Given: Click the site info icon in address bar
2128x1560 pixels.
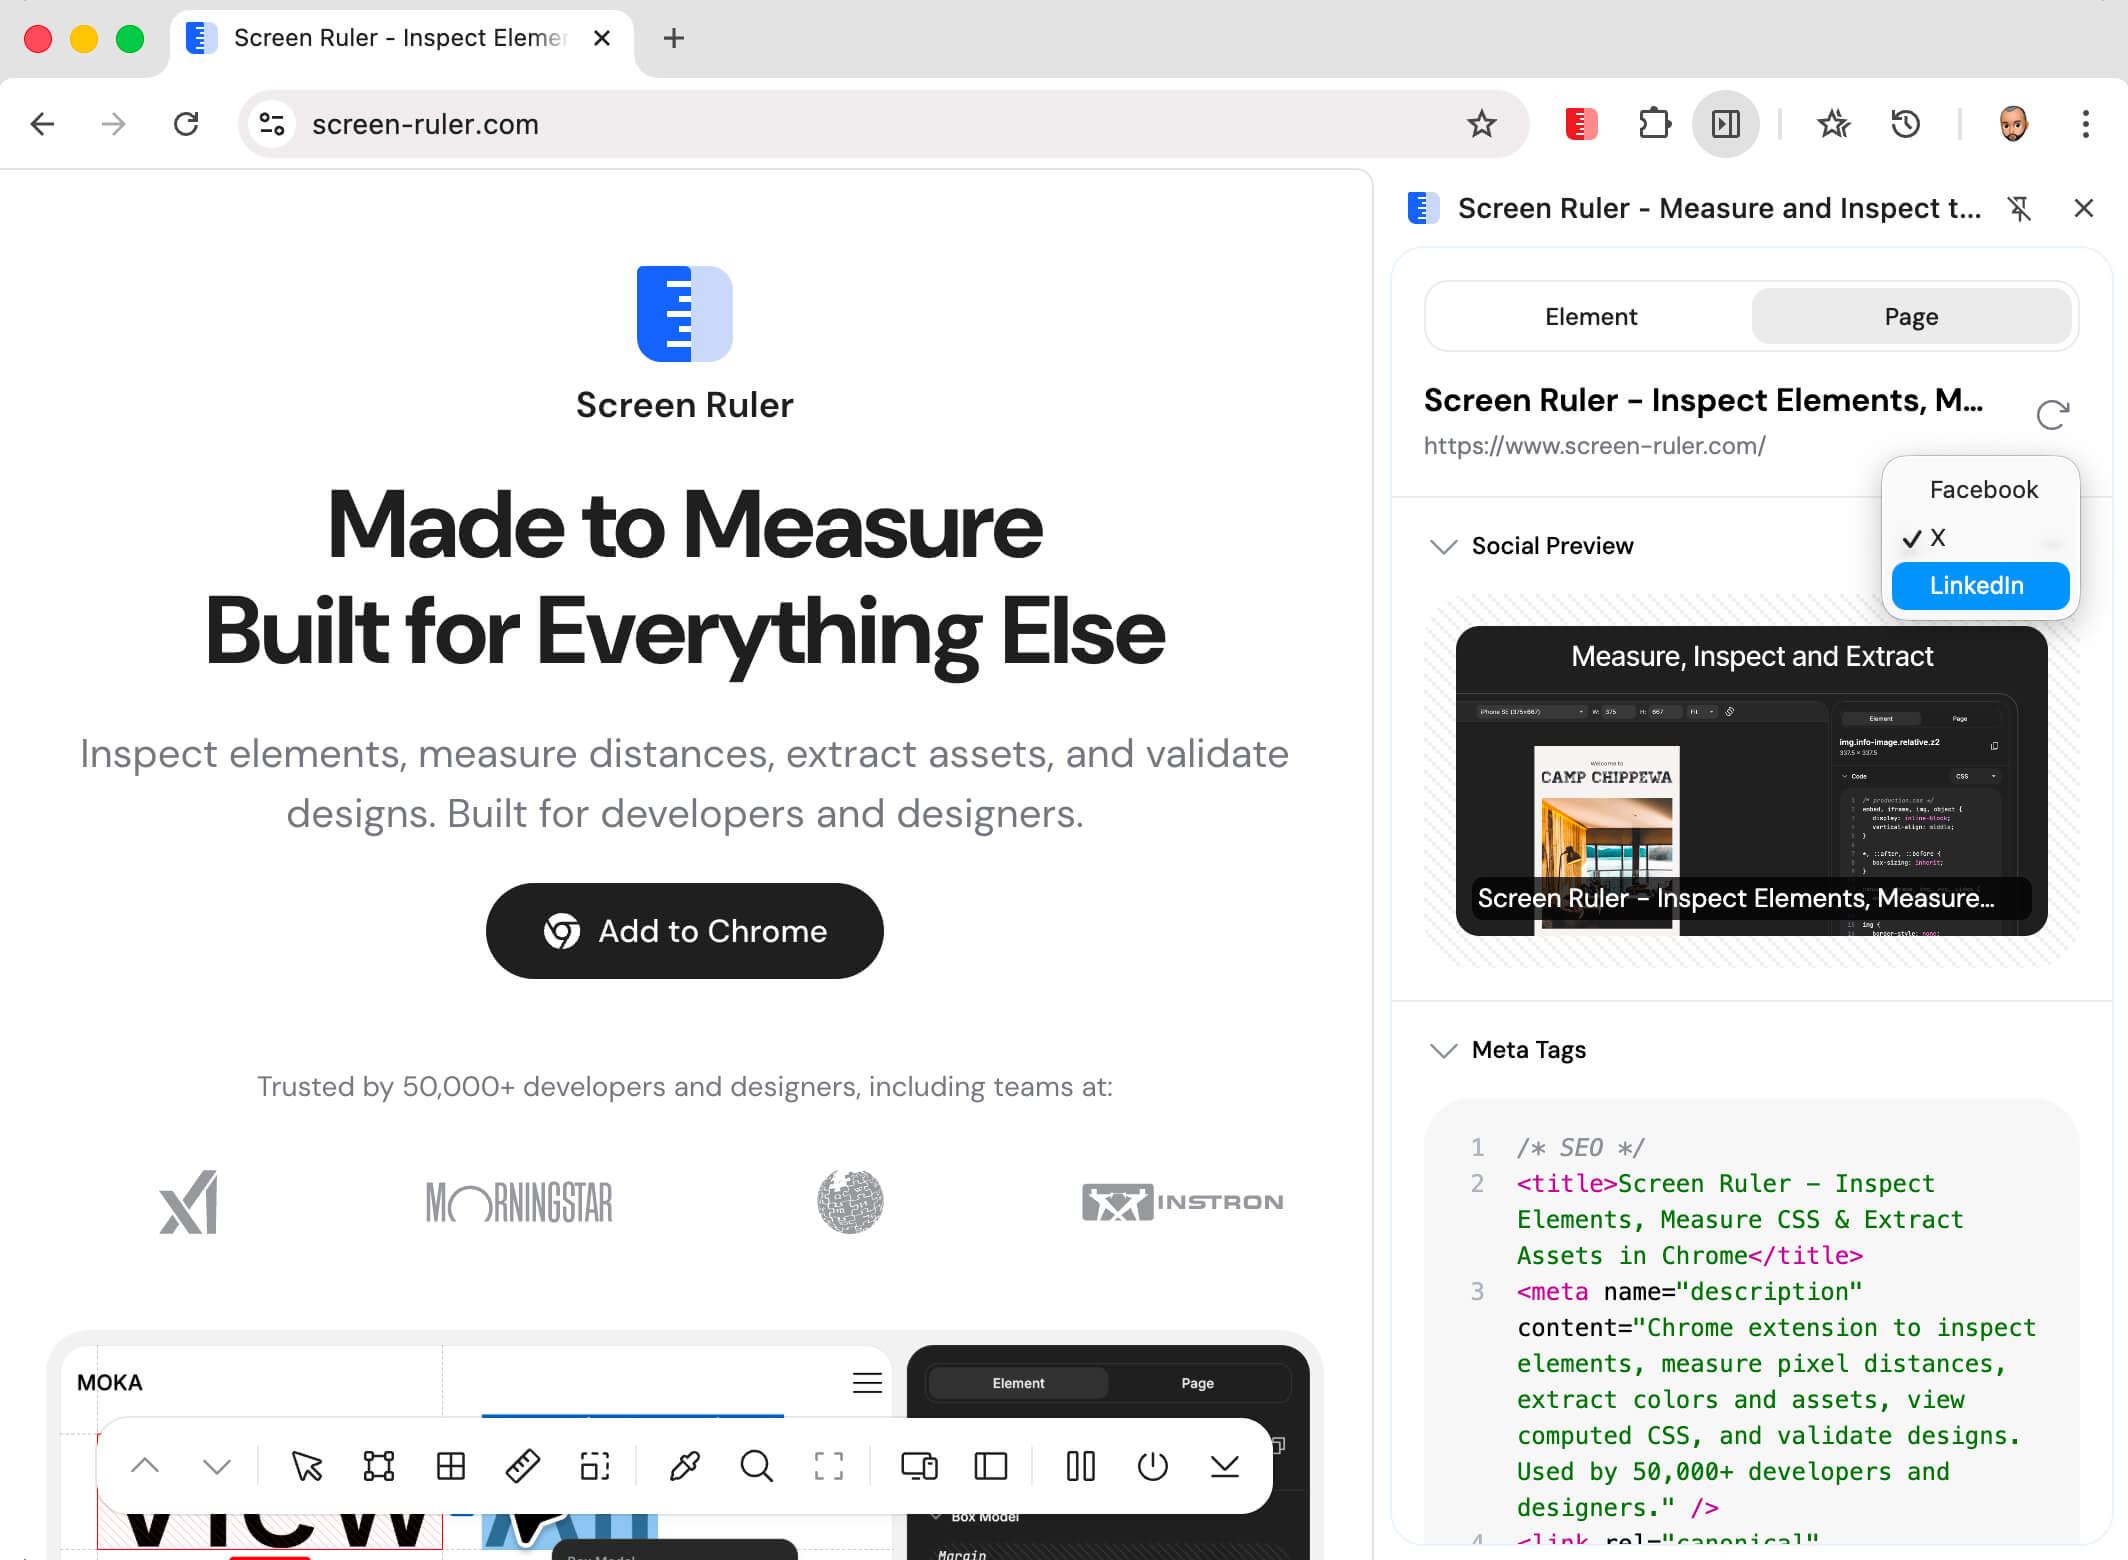Looking at the screenshot, I should 272,124.
